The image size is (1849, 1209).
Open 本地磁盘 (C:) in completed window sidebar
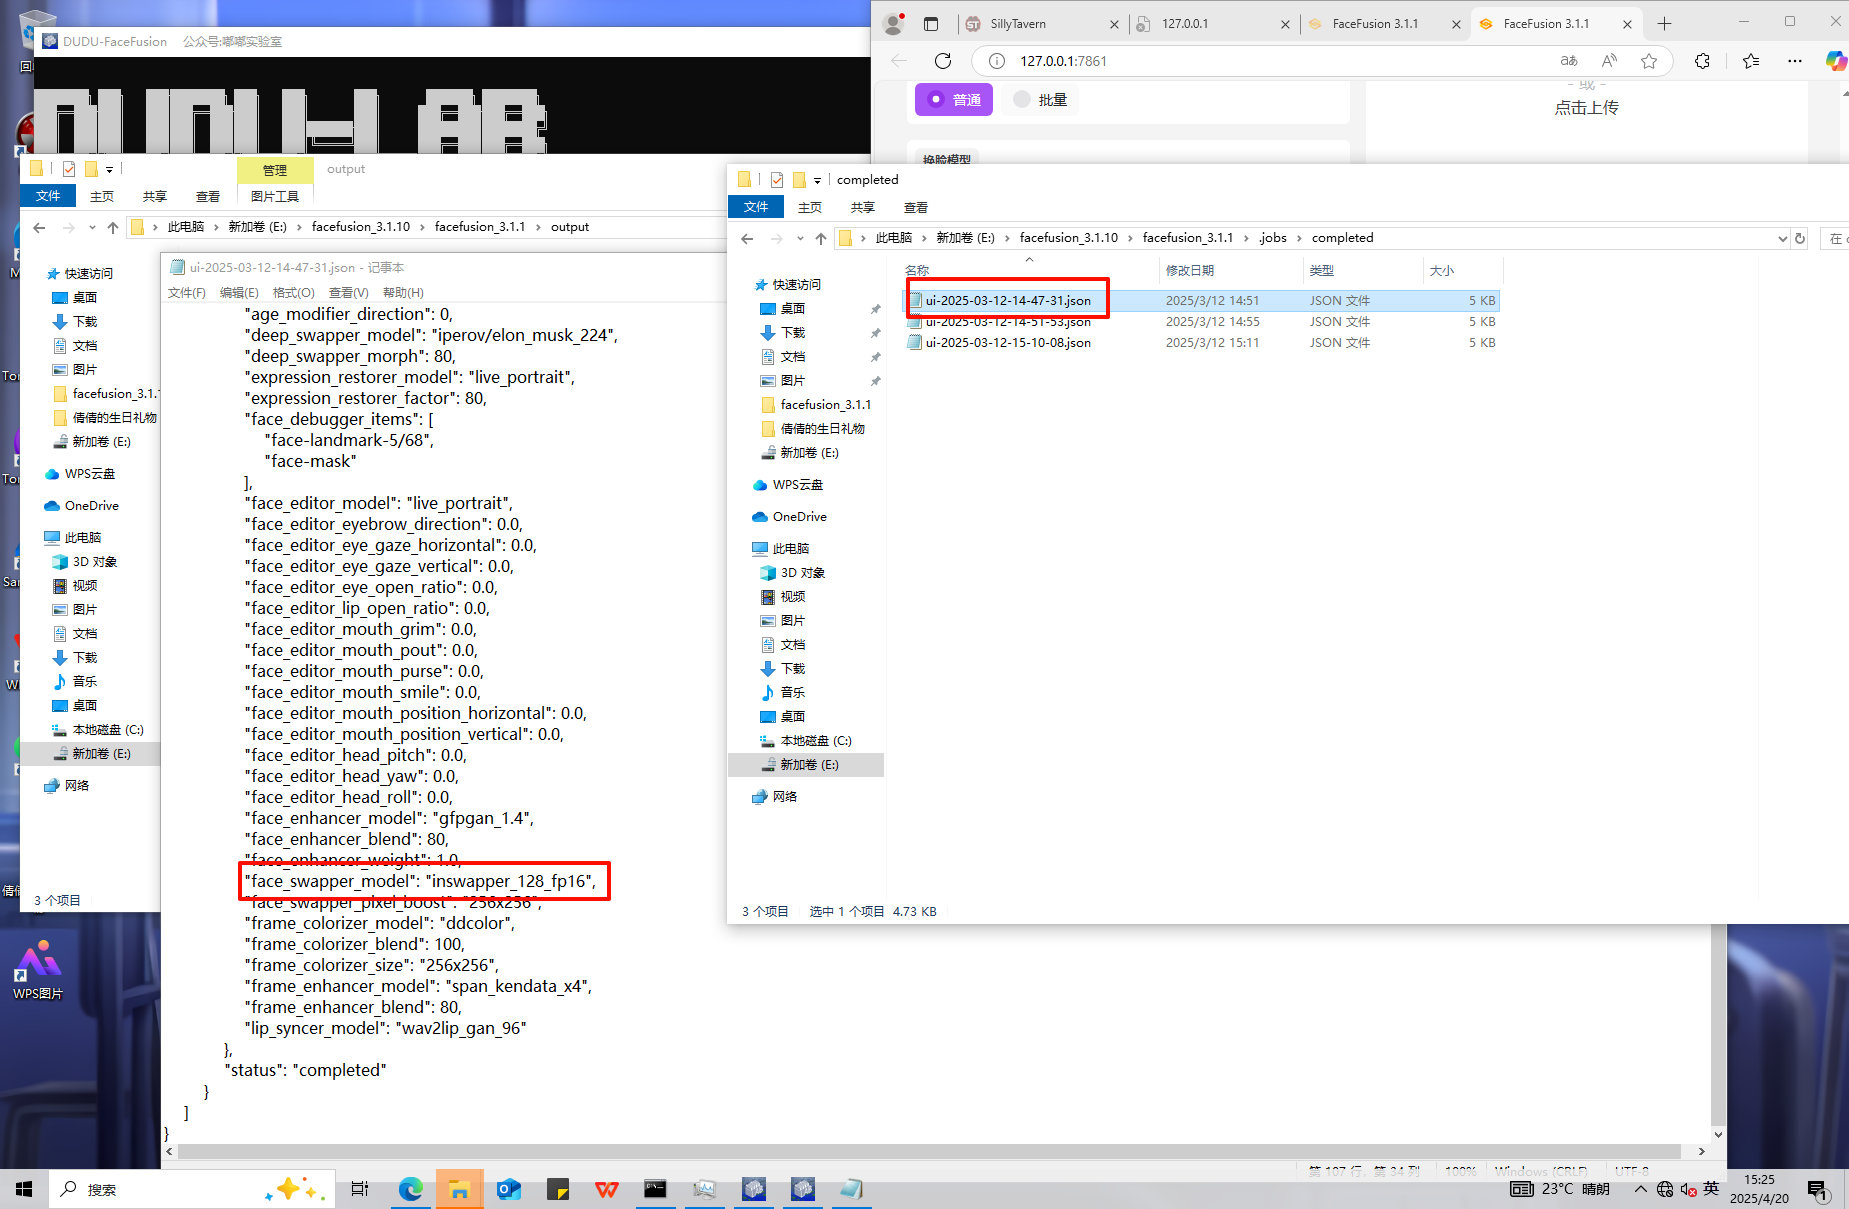click(x=815, y=741)
